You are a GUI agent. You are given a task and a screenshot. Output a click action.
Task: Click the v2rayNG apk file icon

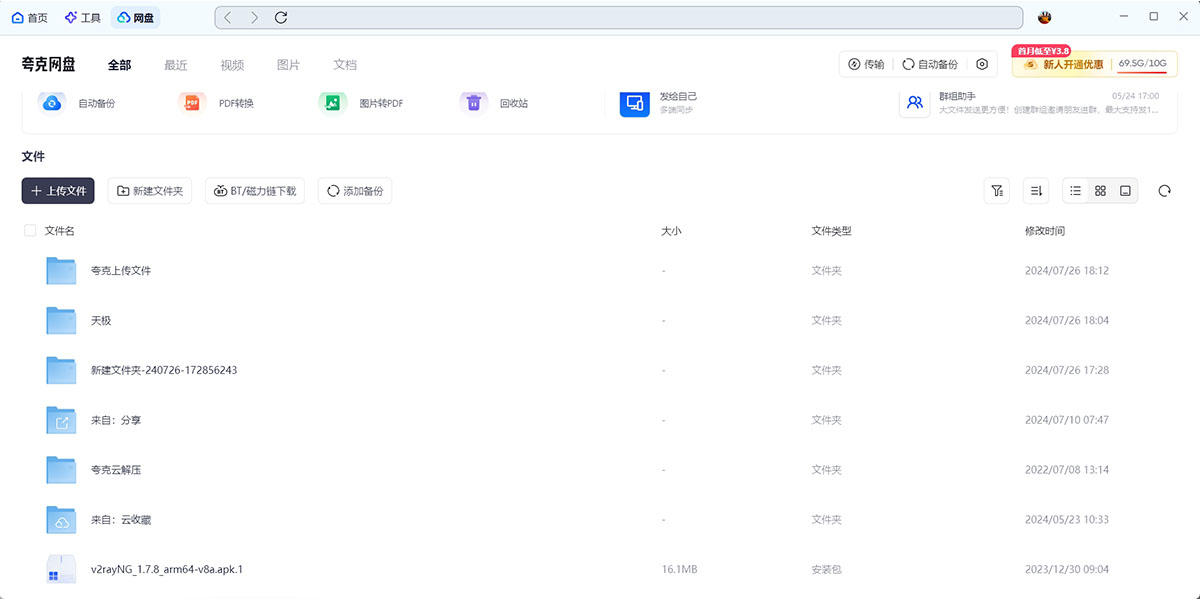[x=61, y=569]
